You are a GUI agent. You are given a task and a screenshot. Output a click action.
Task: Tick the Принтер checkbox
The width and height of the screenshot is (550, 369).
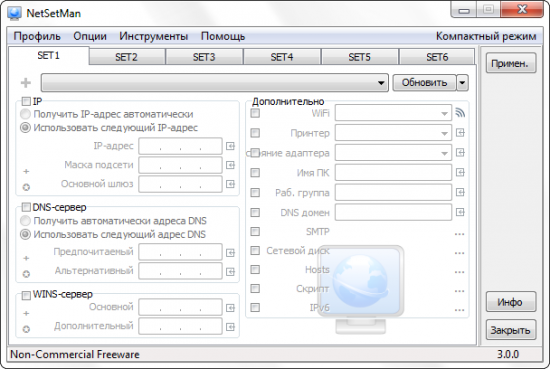pos(255,133)
